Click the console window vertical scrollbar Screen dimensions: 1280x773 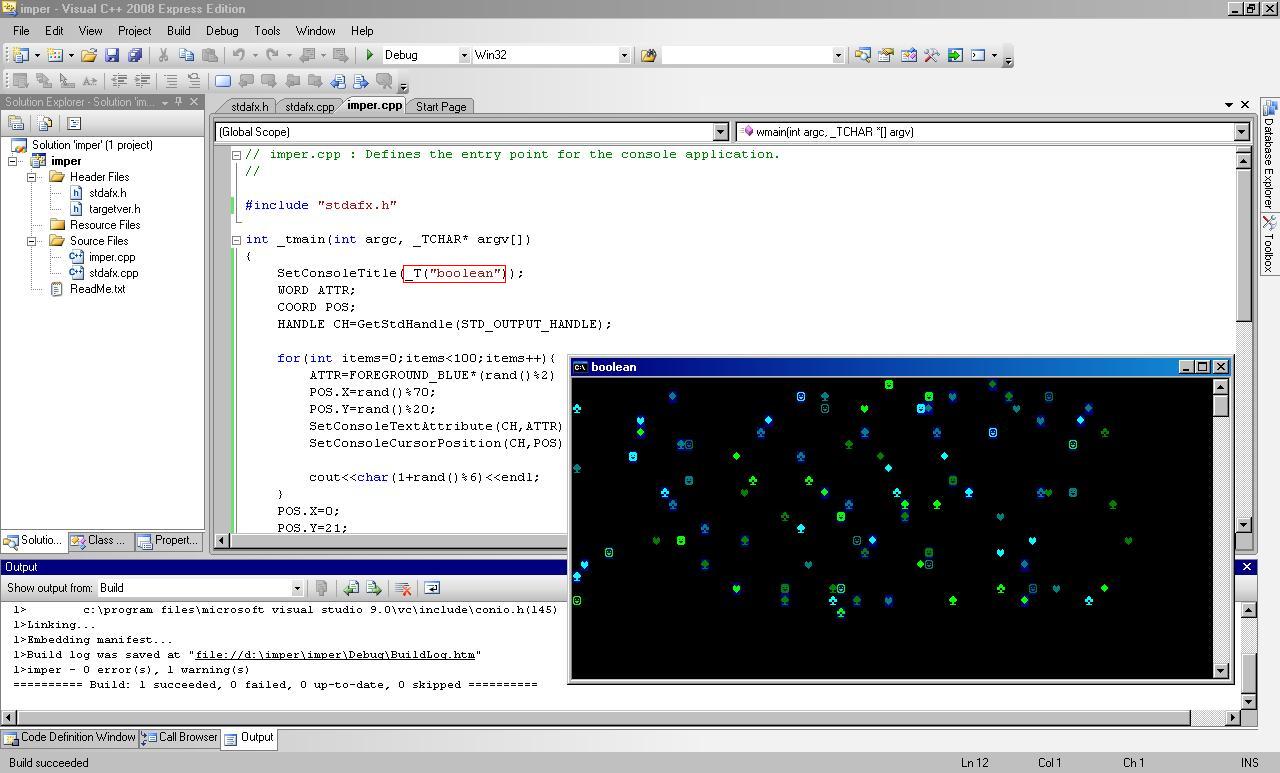tap(1220, 530)
